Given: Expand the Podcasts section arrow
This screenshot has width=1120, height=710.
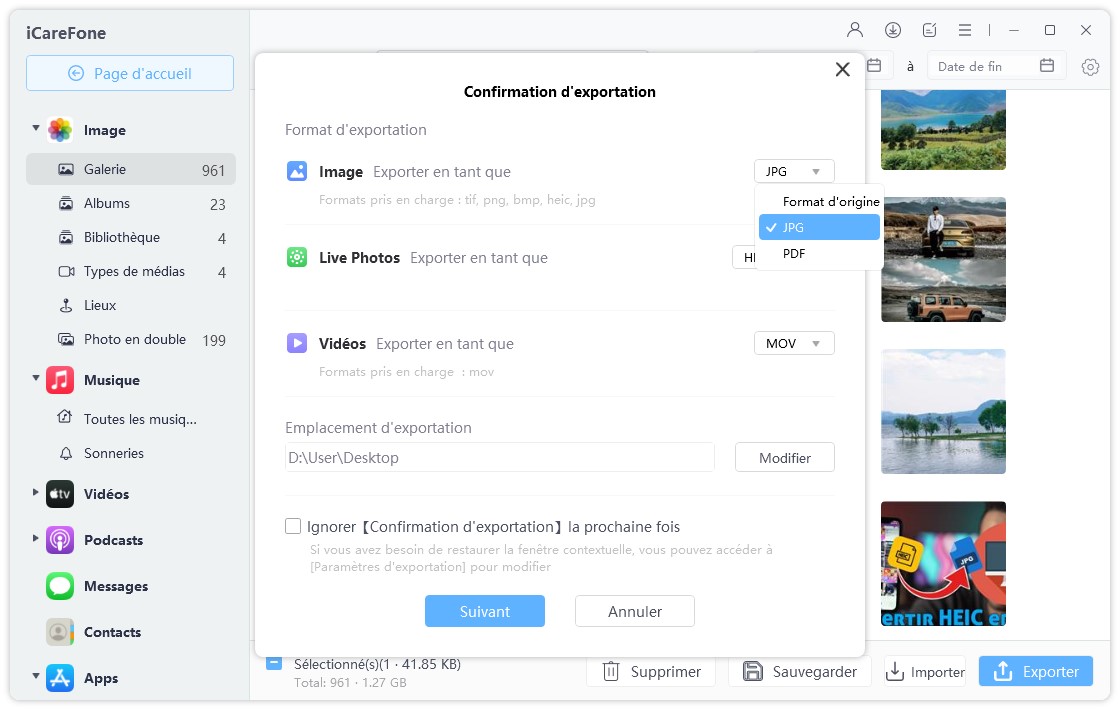Looking at the screenshot, I should (36, 539).
